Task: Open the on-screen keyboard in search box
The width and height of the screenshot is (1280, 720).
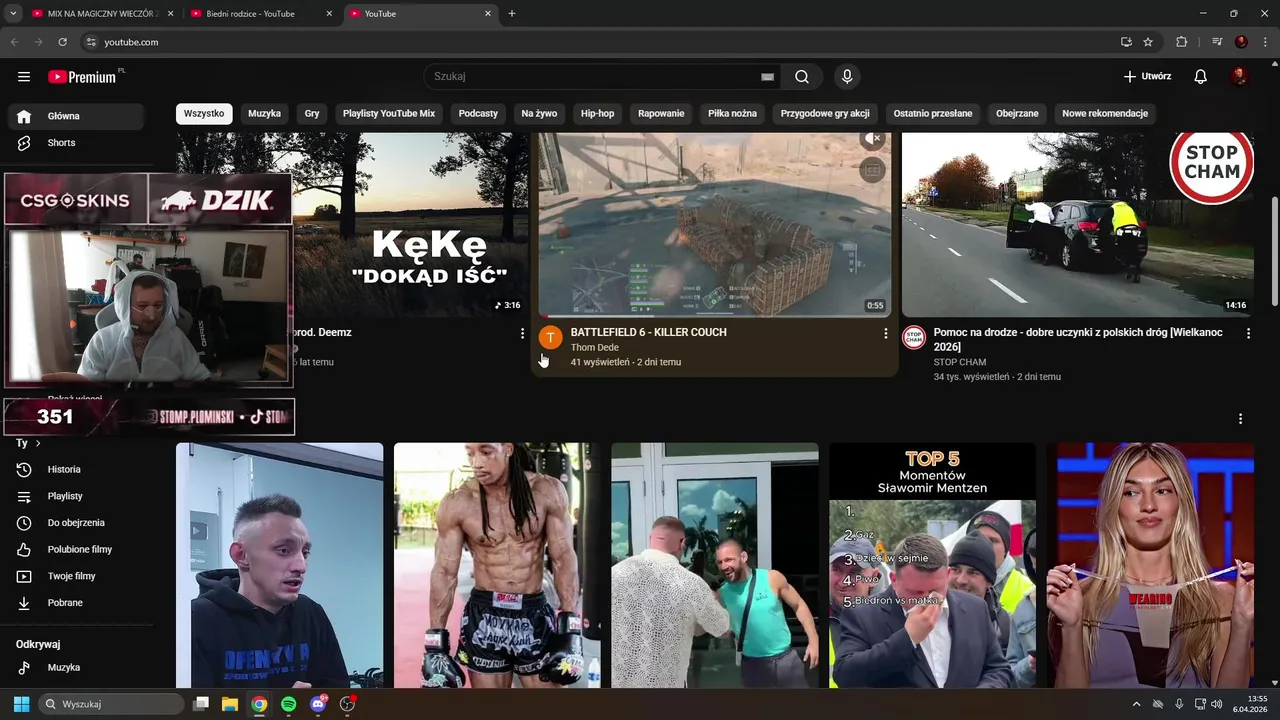Action: click(x=767, y=77)
